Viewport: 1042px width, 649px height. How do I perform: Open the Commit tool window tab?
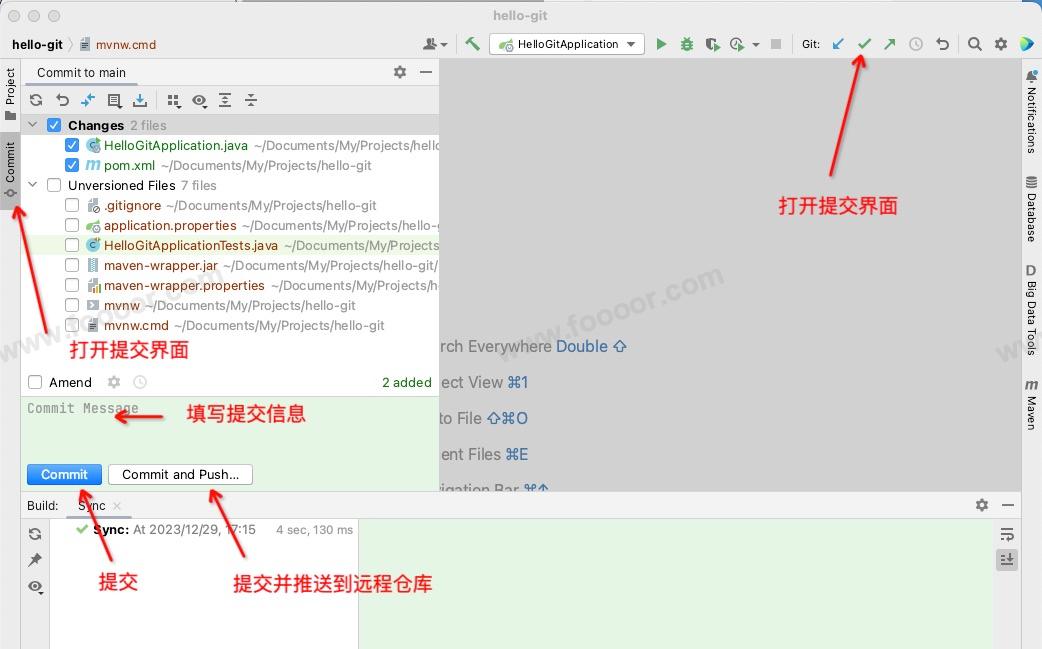point(10,170)
